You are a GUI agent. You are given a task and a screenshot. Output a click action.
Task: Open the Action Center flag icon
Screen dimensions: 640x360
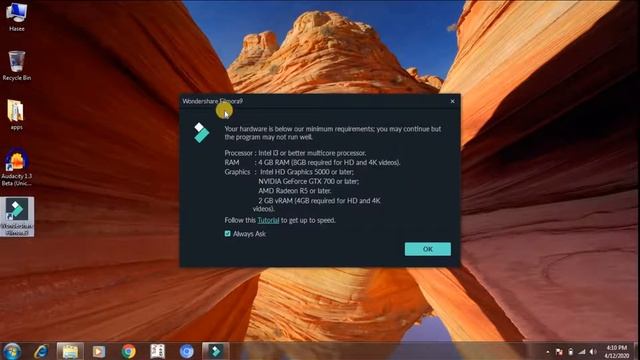(559, 352)
